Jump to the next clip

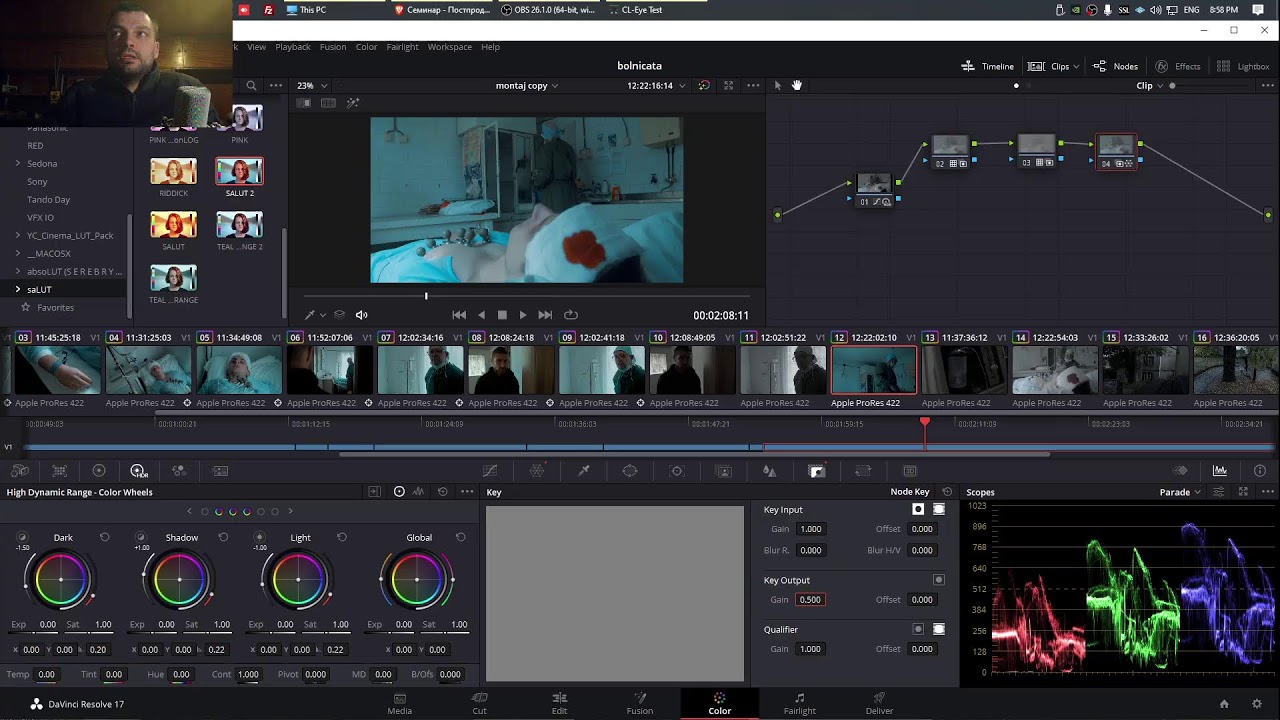point(545,315)
